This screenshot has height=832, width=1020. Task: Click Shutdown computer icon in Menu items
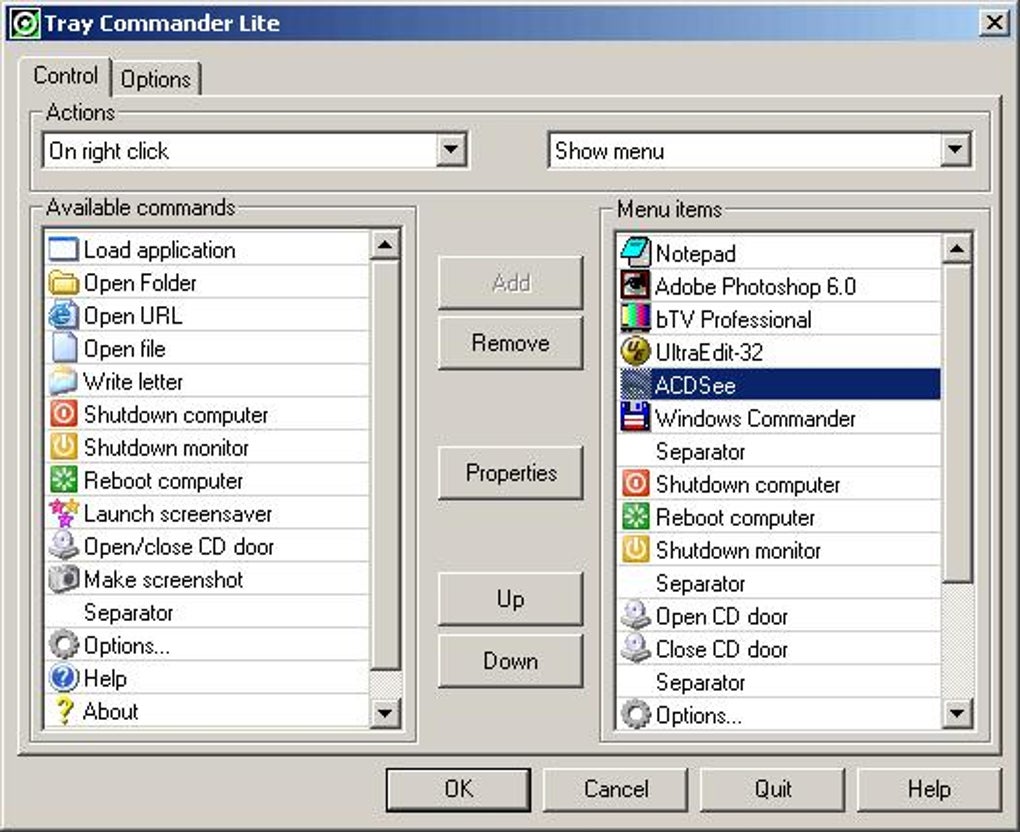[x=635, y=485]
